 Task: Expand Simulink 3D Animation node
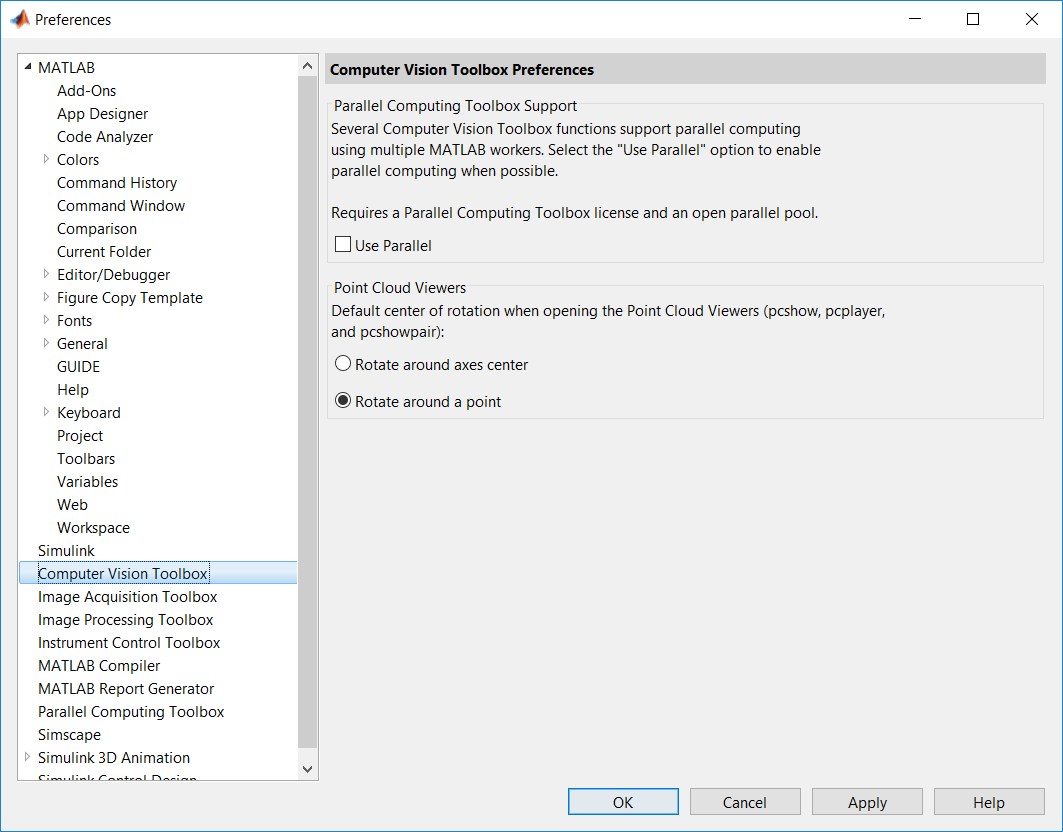[27, 757]
